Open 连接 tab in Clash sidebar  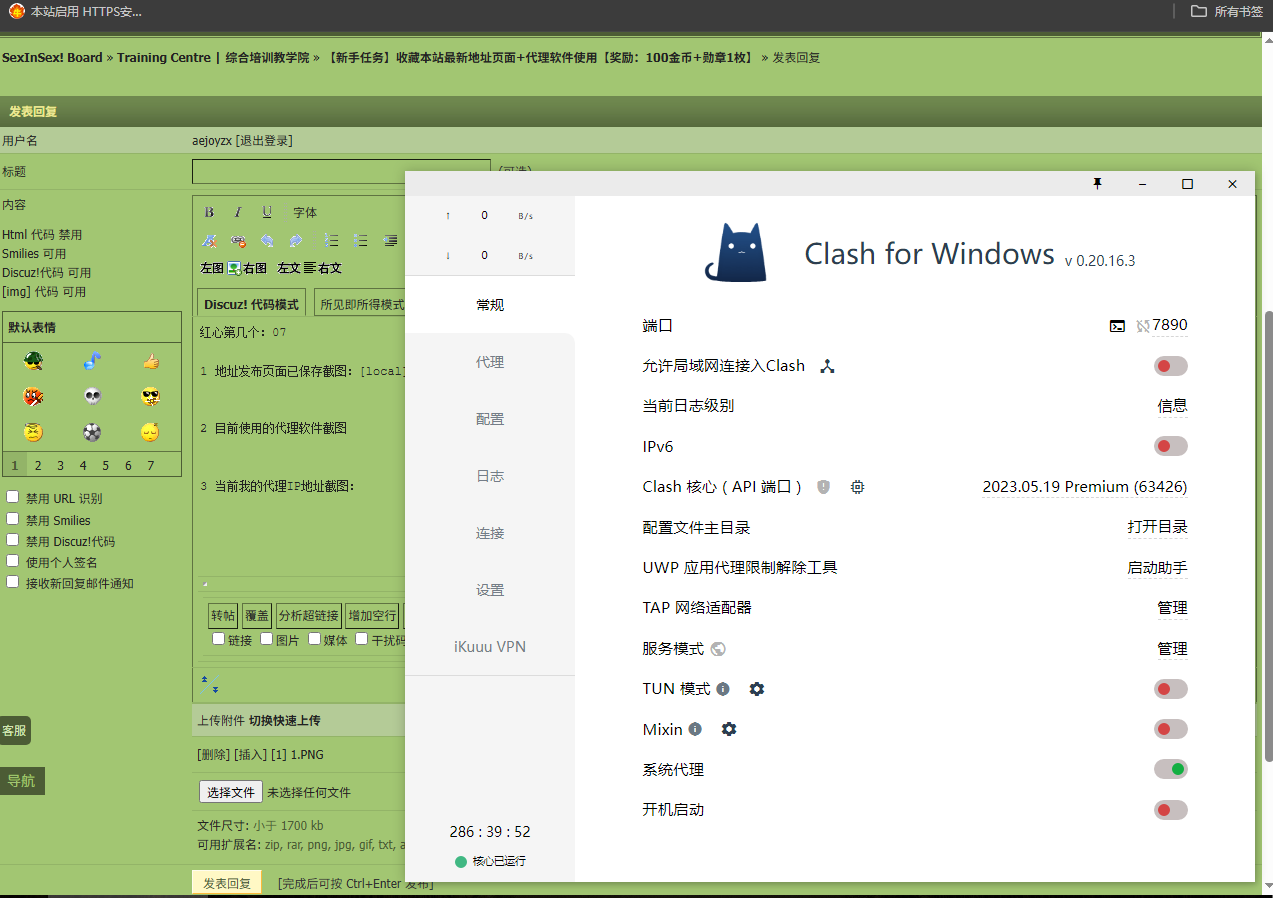[x=490, y=533]
